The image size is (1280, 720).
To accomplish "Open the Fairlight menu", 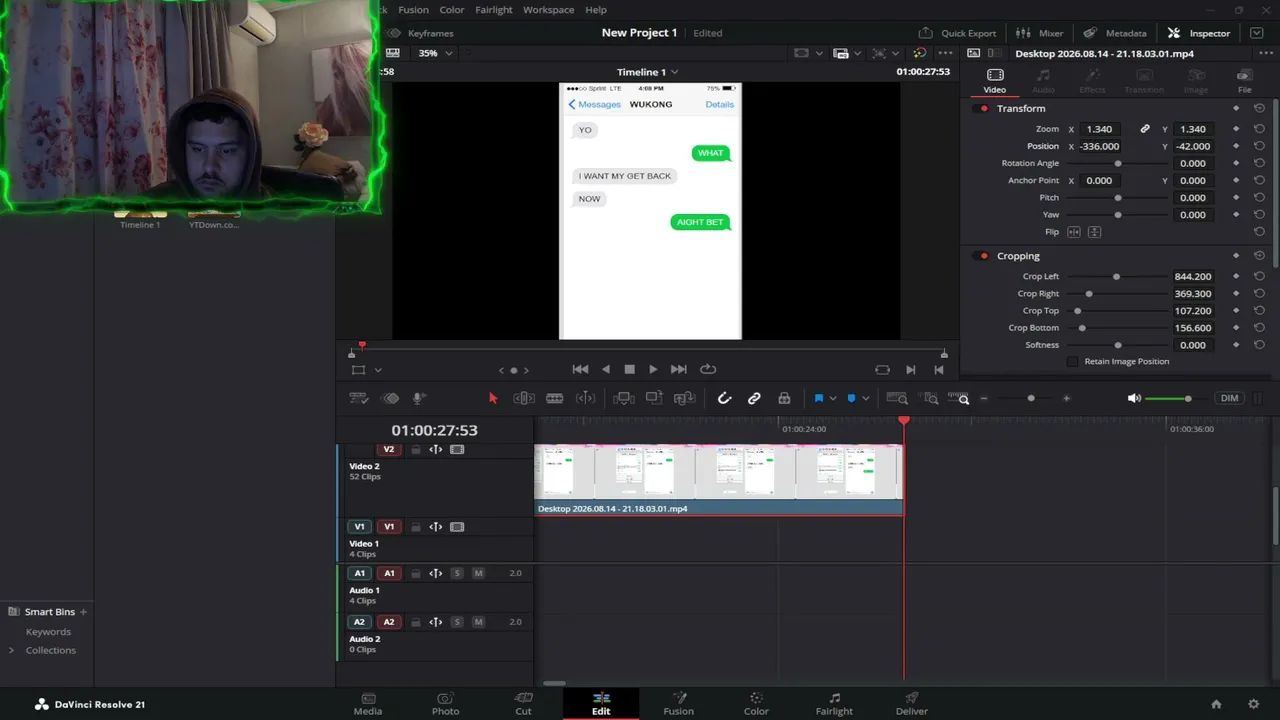I will coord(494,10).
